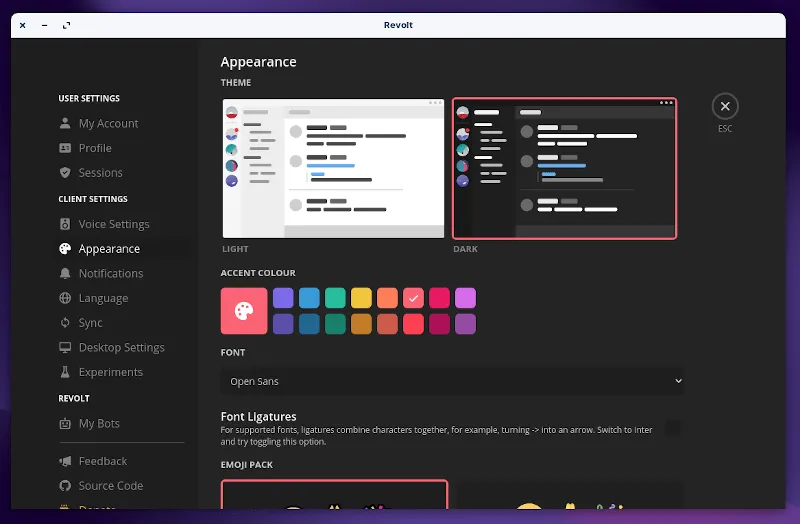Close settings with the ESC button
This screenshot has height=524, width=800.
pyautogui.click(x=725, y=107)
